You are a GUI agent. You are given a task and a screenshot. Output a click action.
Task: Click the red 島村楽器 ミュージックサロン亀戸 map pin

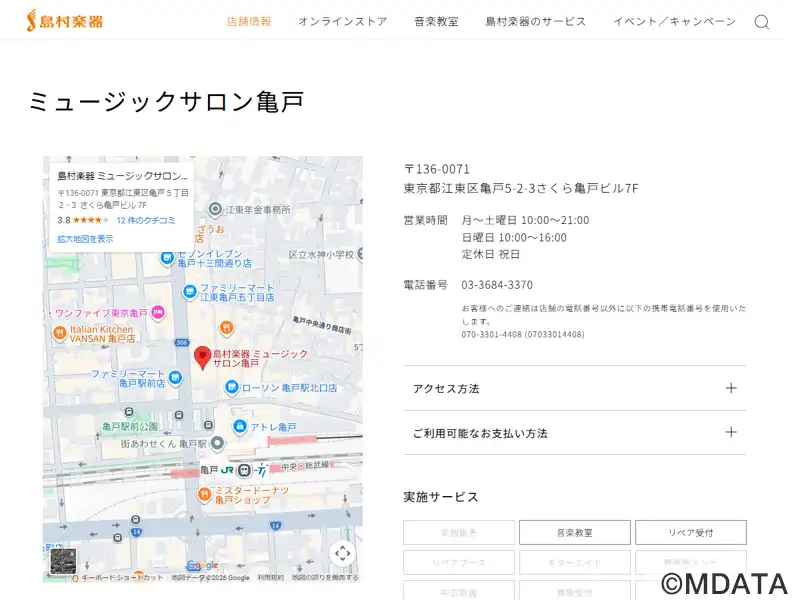[x=203, y=358]
